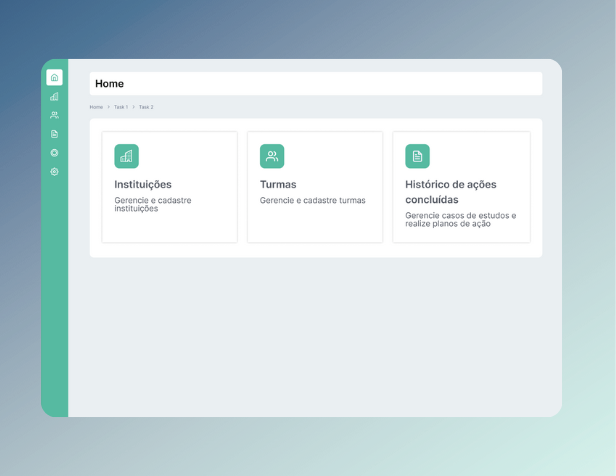Viewport: 616px width, 476px height.
Task: Select Task 2 in the breadcrumb
Action: tap(146, 107)
